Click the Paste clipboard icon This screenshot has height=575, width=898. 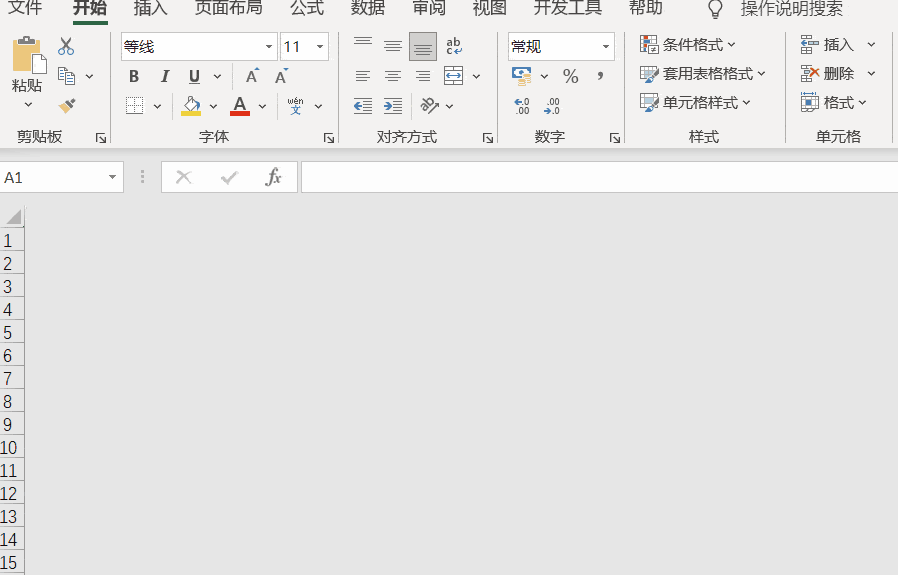(29, 55)
